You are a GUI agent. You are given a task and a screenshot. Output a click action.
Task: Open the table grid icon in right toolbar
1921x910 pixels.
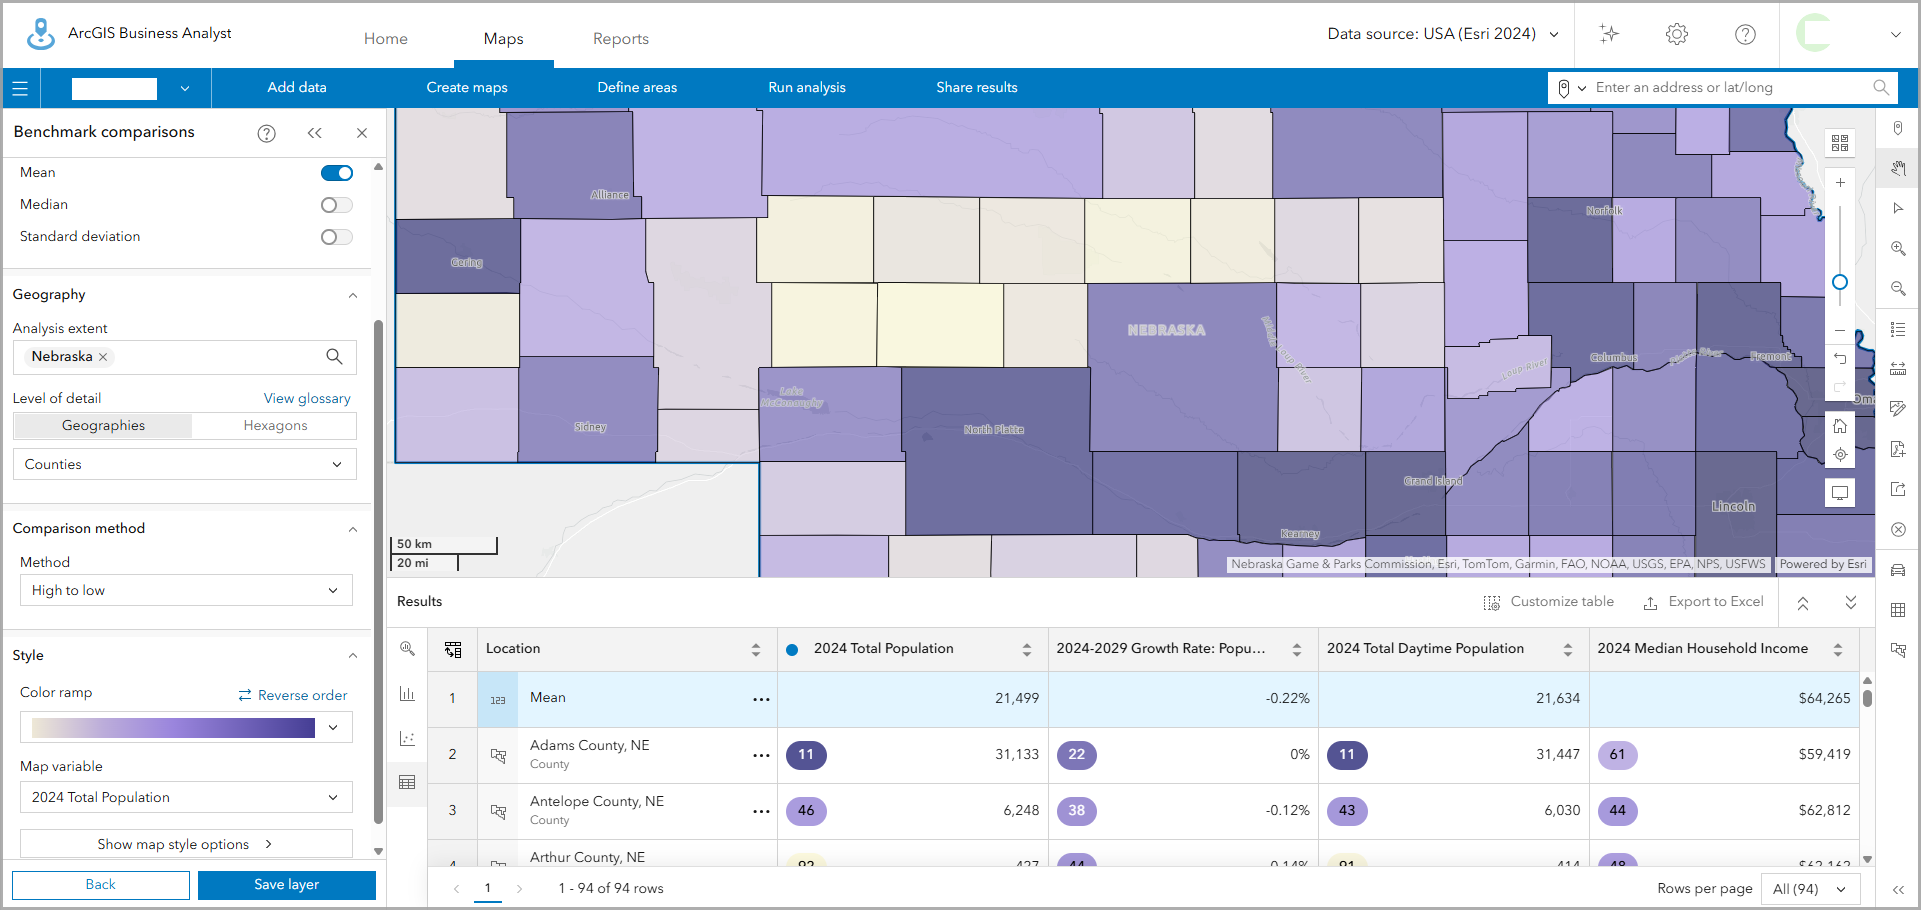[x=1898, y=610]
